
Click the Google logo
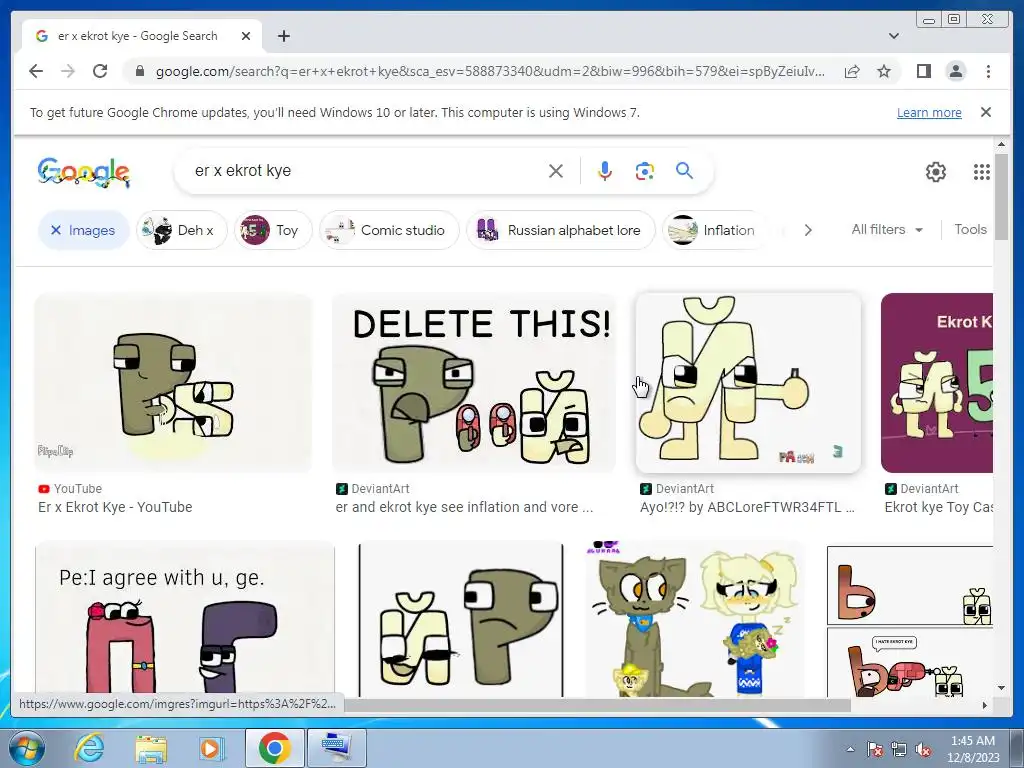(84, 172)
